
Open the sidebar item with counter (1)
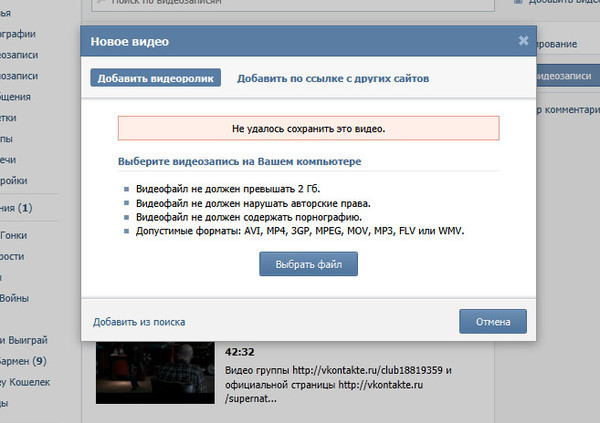[x=16, y=208]
